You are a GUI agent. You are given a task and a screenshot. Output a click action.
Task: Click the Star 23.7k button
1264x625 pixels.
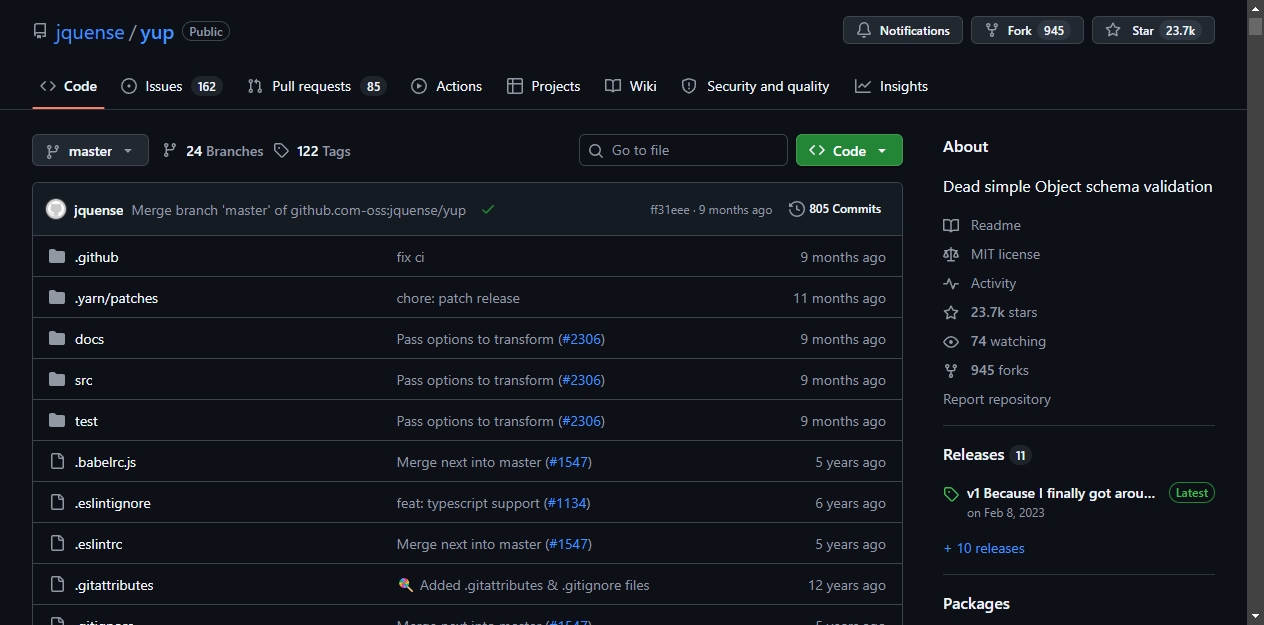(1153, 30)
